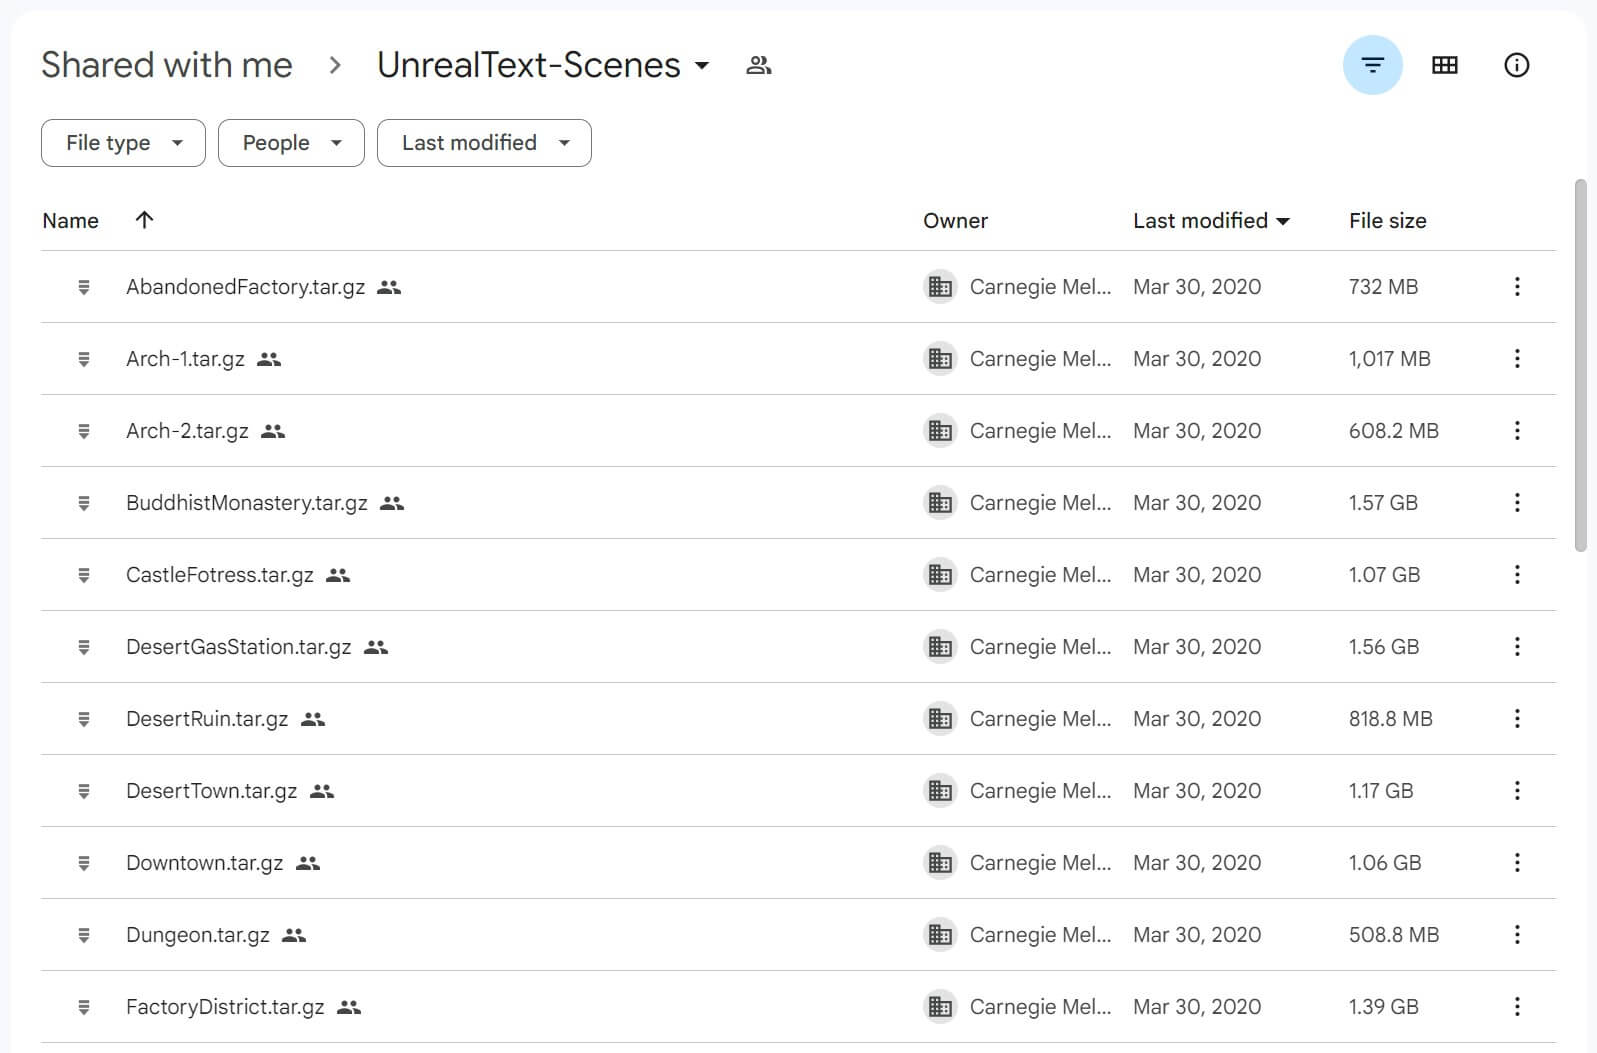Screen dimensions: 1597x1053
Task: Click the shared icon beside AbandonedFactory.tar.gz
Action: tap(389, 287)
